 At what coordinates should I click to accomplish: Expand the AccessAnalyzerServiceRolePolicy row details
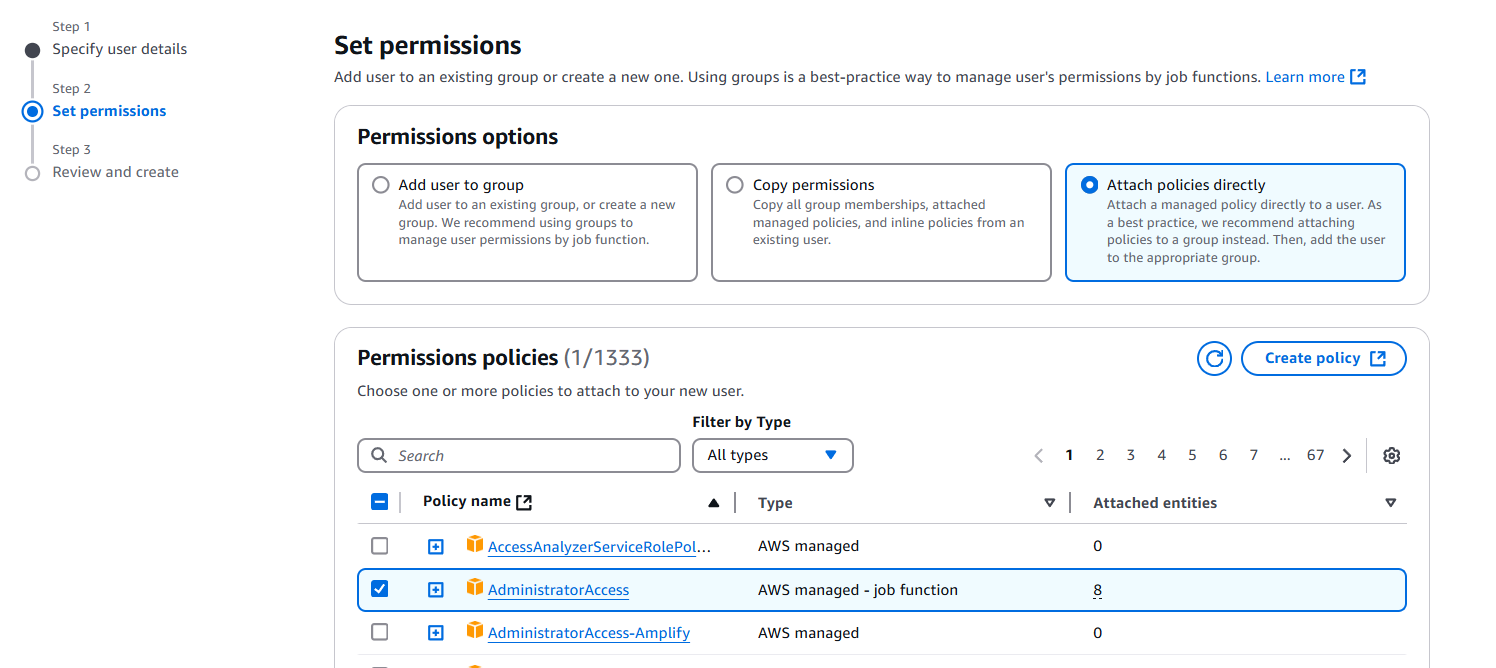(436, 547)
